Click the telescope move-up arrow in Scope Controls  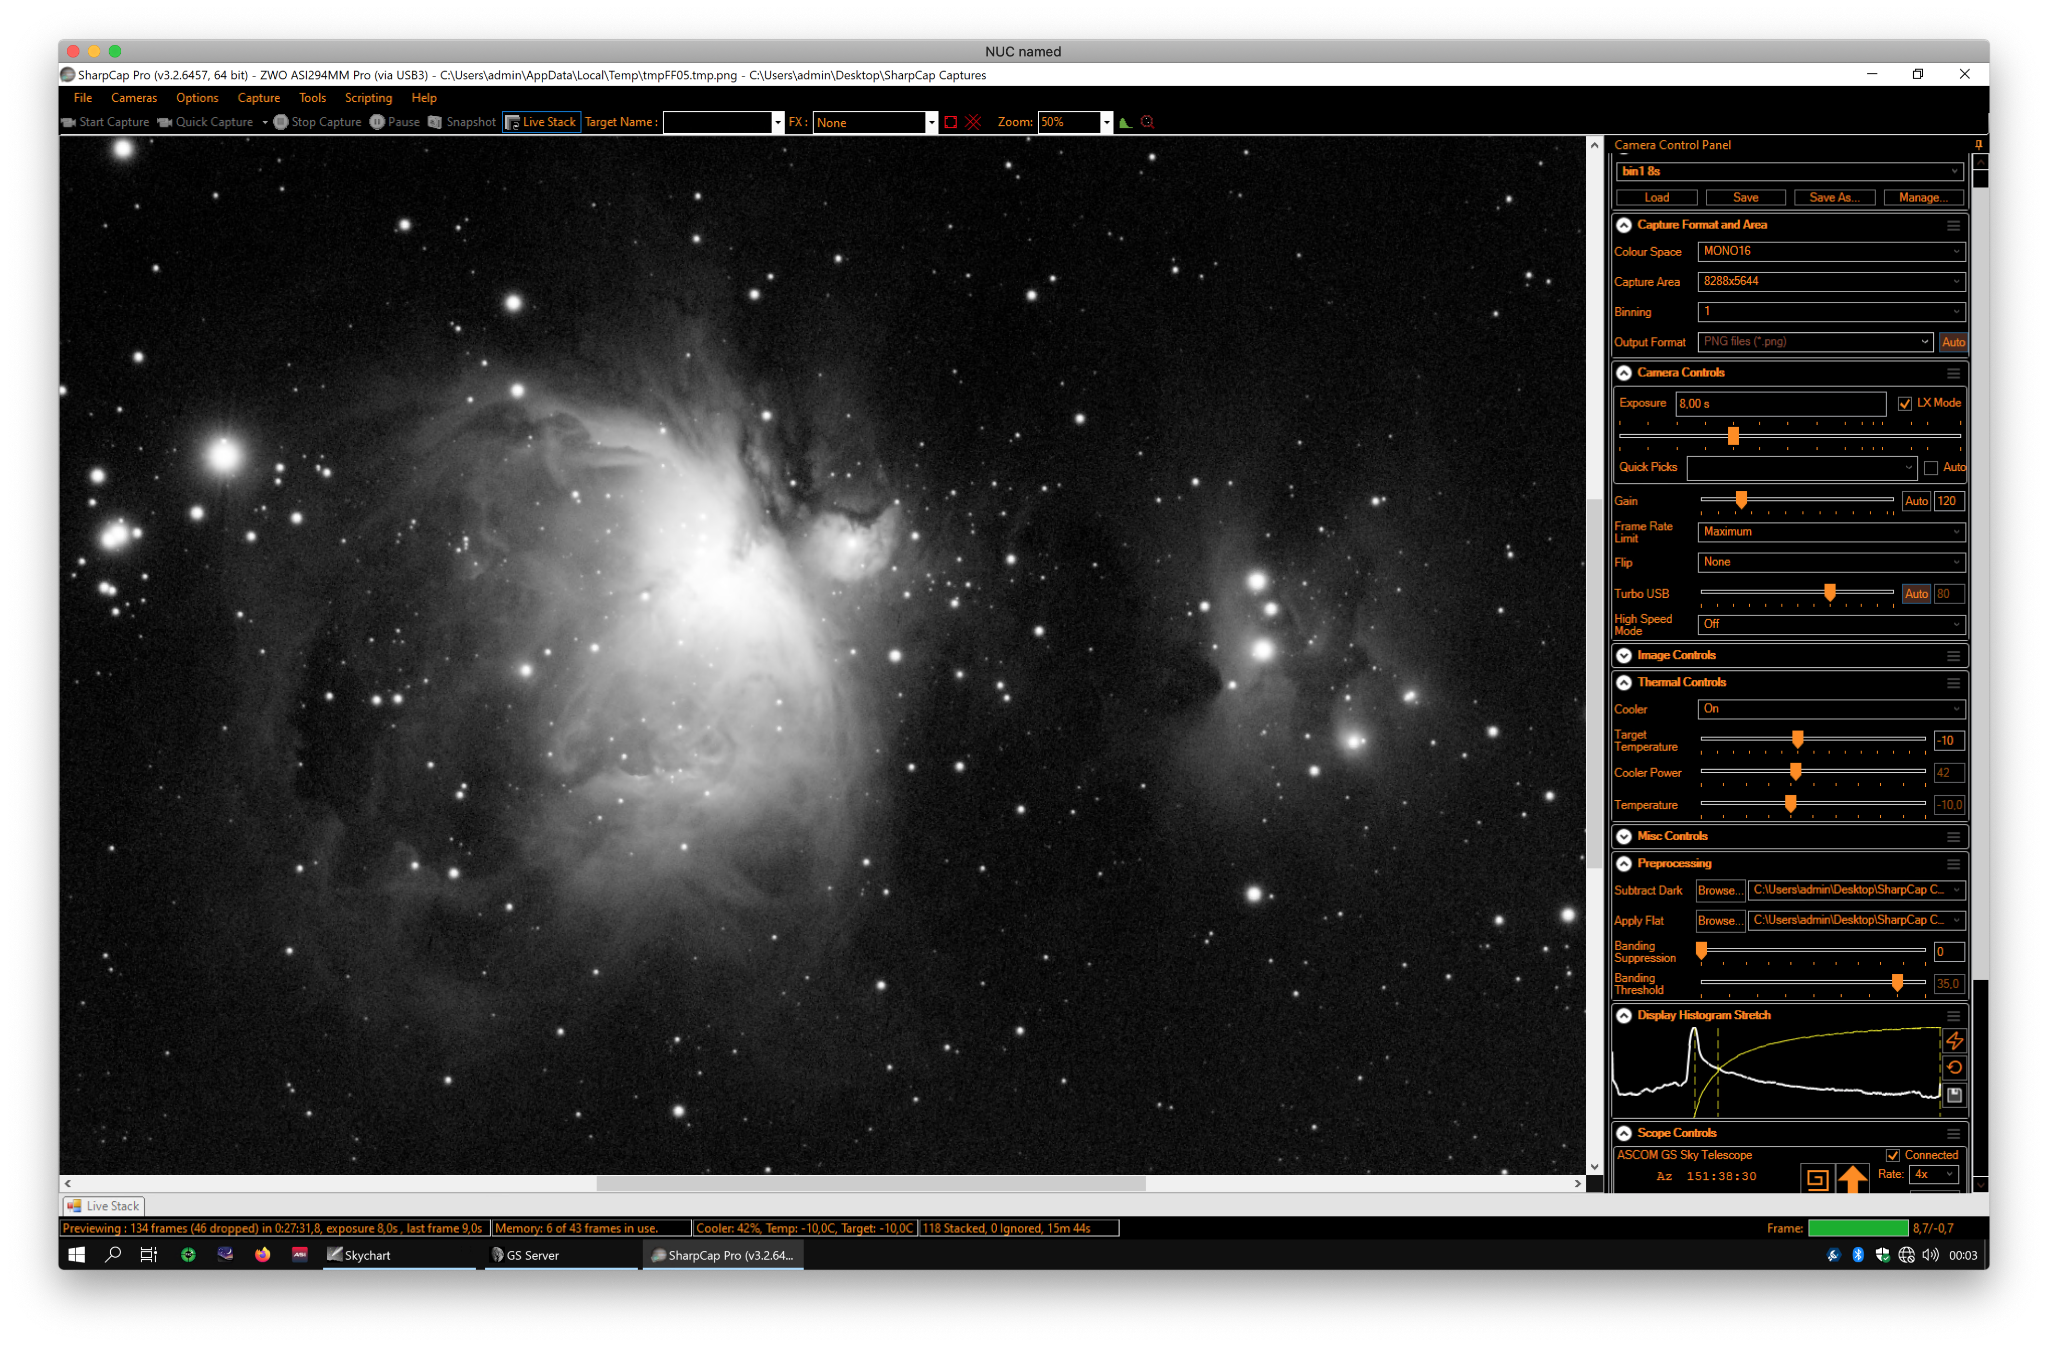point(1852,1179)
